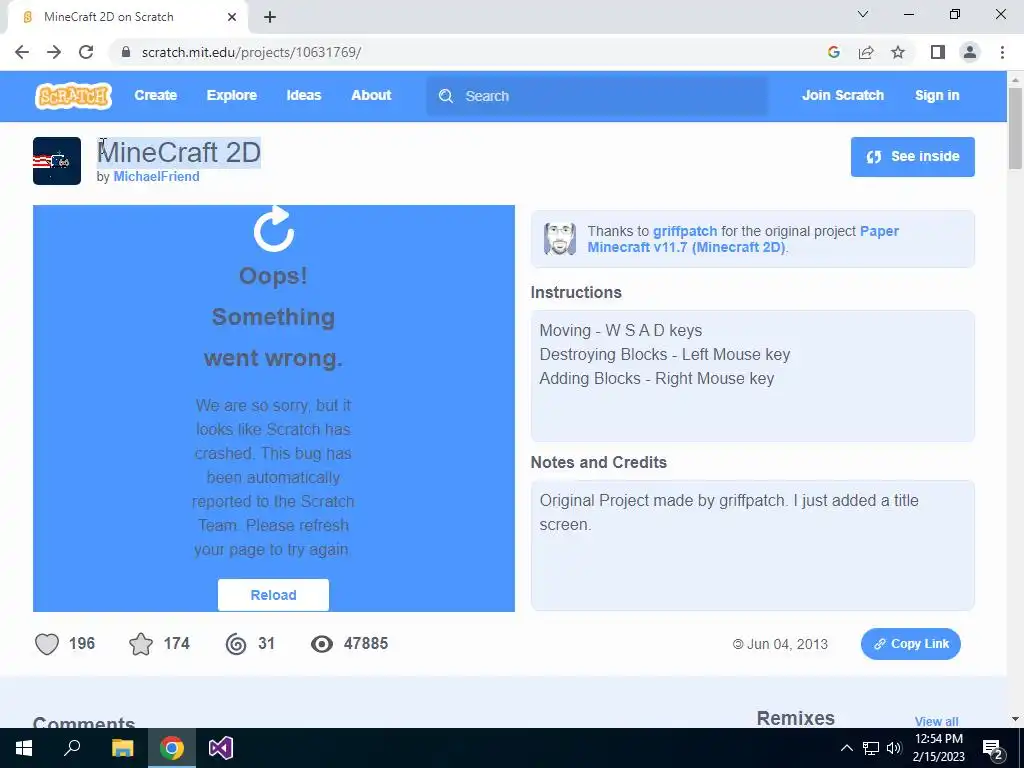Show hidden system tray icons
1024x768 pixels.
click(x=846, y=748)
